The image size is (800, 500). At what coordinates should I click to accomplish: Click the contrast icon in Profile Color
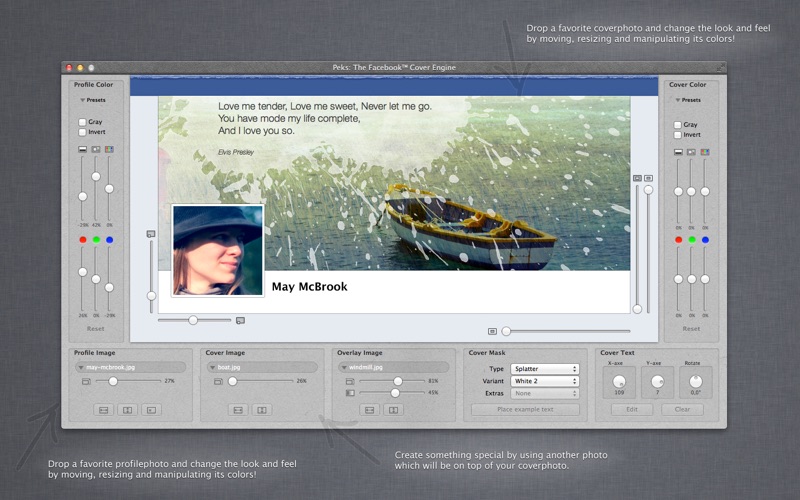(x=96, y=150)
